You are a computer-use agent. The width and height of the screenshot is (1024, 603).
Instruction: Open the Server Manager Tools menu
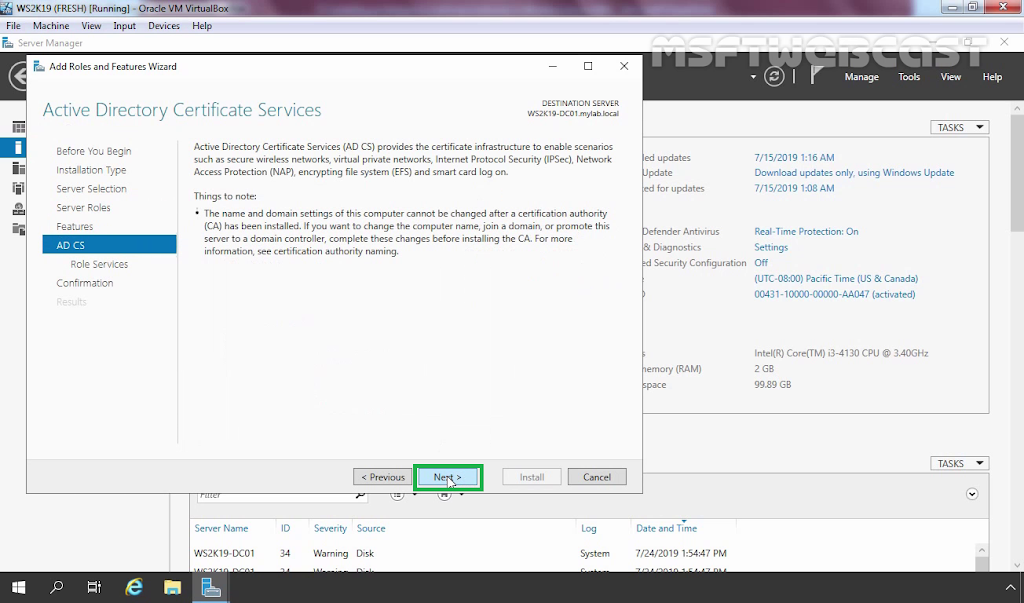click(x=909, y=76)
